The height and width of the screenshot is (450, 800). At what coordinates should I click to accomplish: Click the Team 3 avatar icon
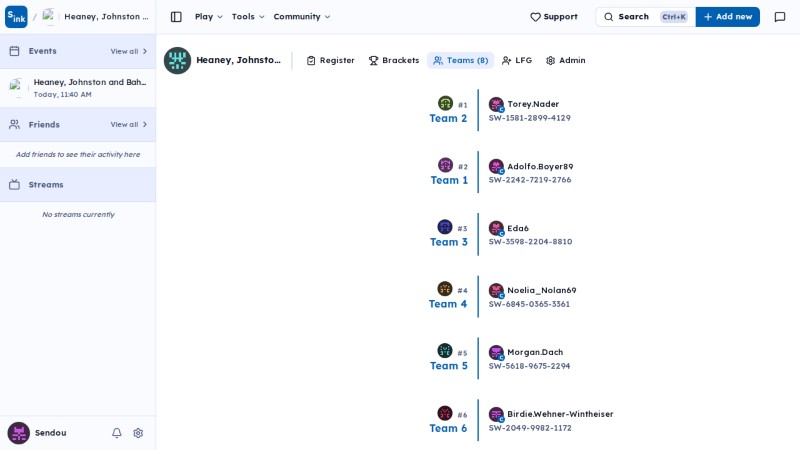click(445, 227)
